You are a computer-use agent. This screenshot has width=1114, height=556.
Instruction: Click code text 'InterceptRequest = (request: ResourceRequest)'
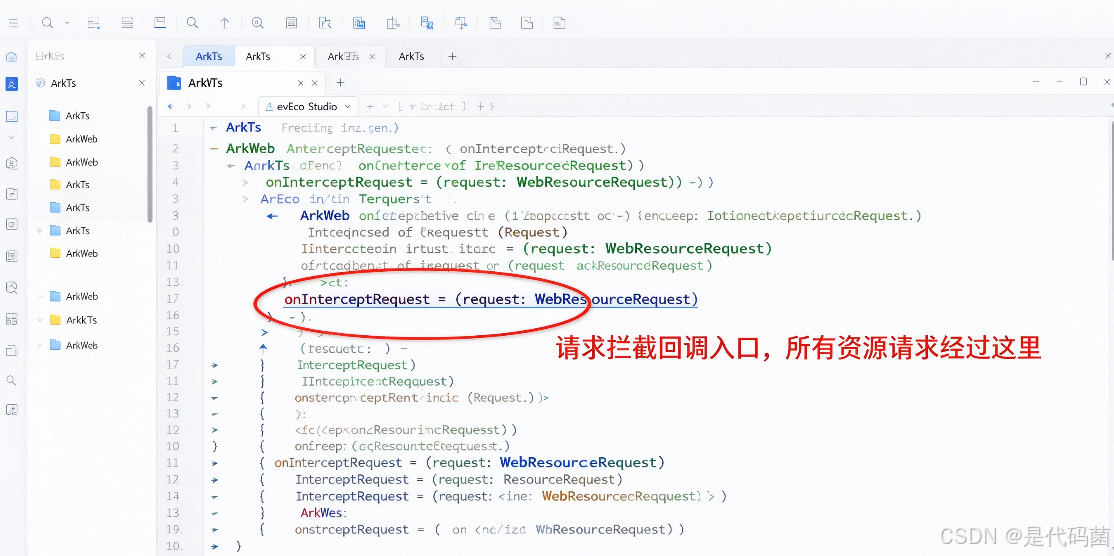[459, 479]
